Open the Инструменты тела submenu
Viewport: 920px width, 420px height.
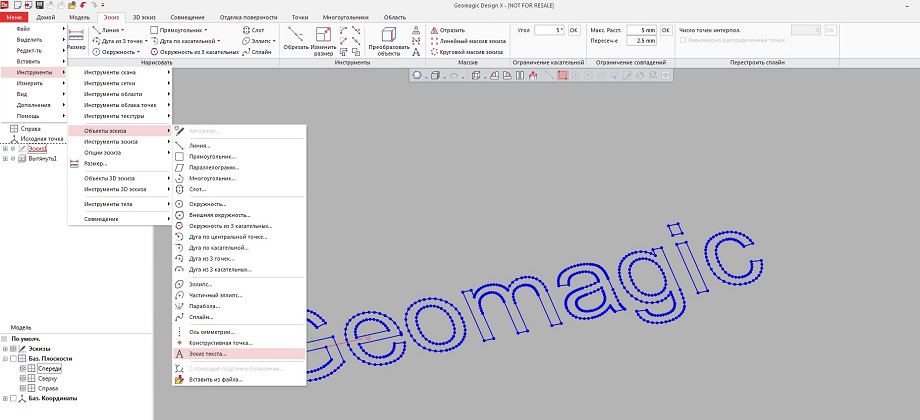120,204
